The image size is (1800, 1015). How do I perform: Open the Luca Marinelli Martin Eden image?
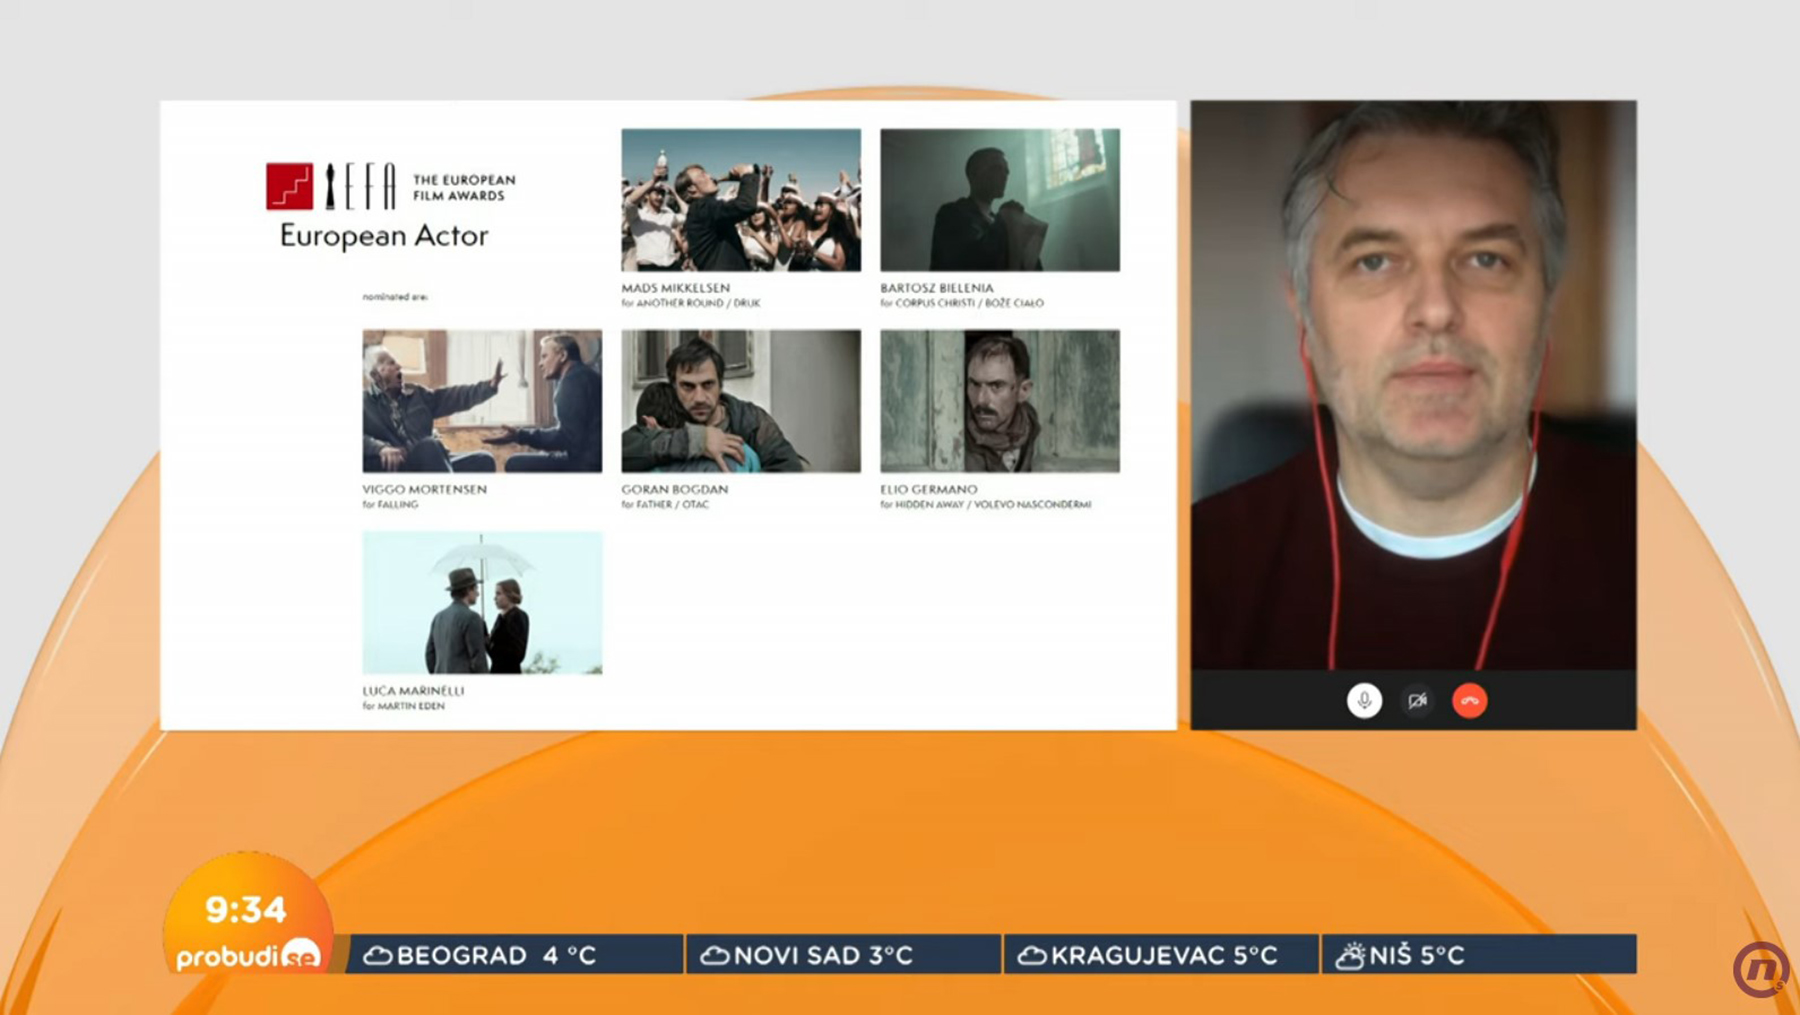pyautogui.click(x=482, y=602)
